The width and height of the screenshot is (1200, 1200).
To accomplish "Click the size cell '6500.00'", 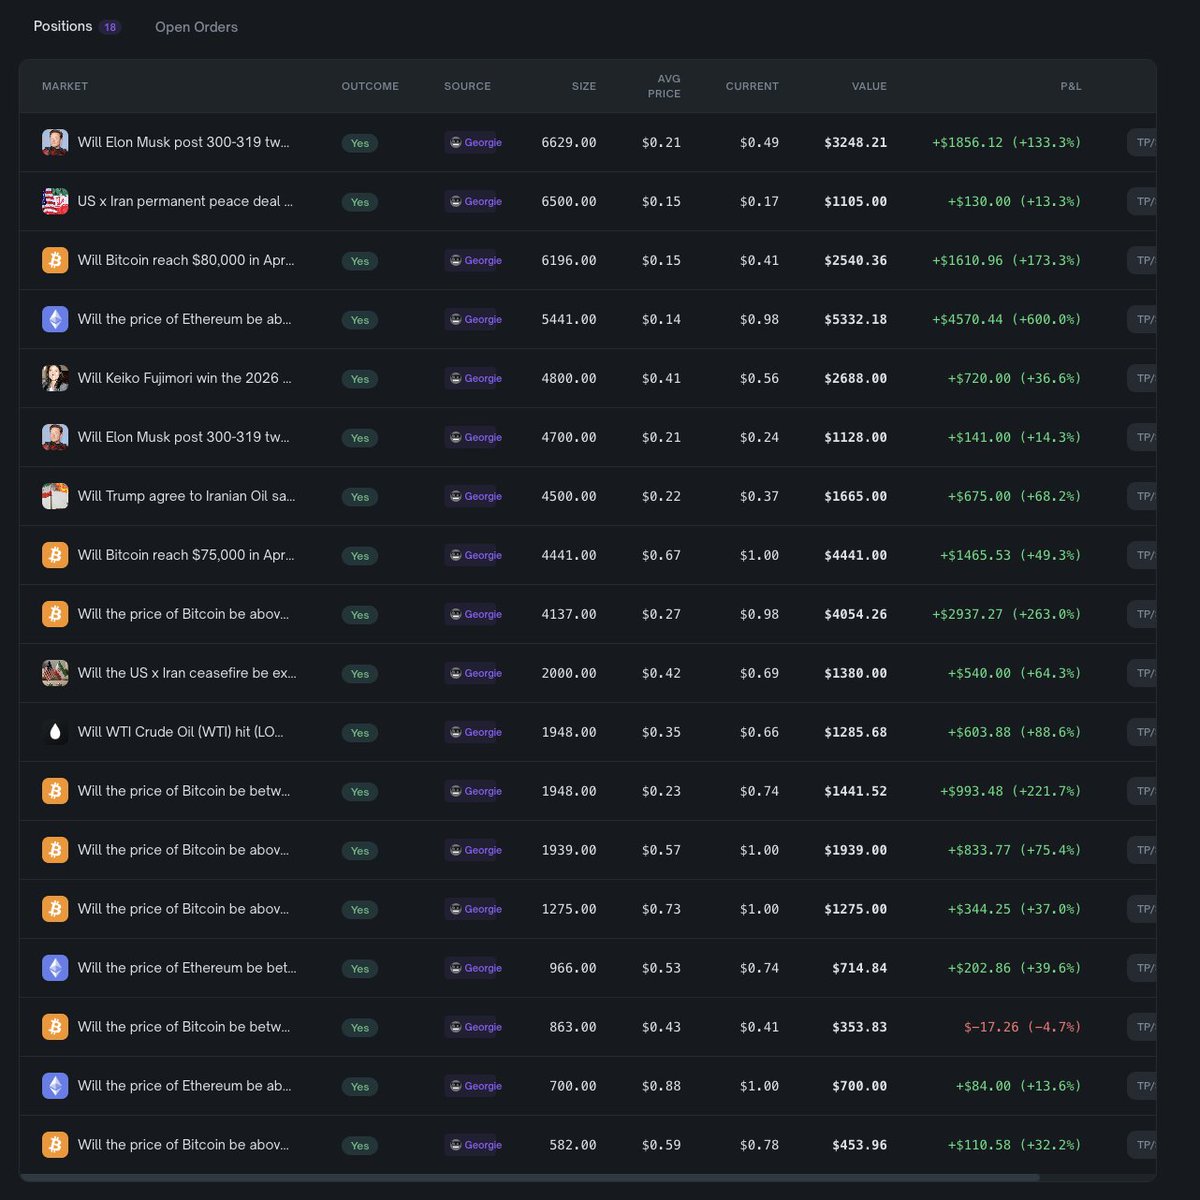I will coord(569,201).
